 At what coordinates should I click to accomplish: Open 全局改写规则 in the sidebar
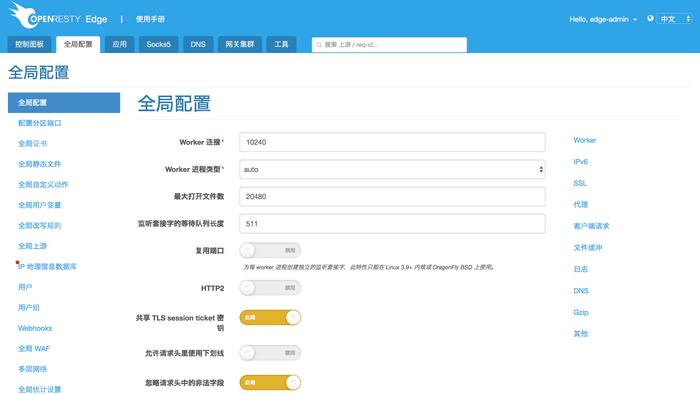click(x=40, y=226)
